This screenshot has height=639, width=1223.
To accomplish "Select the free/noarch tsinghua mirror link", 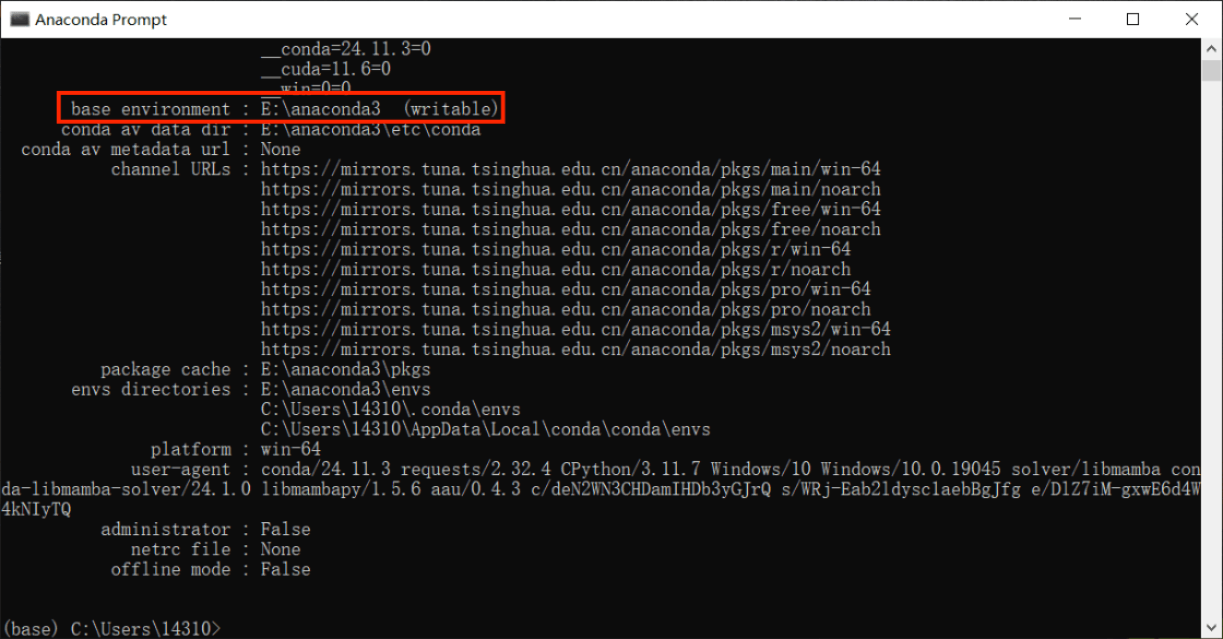I will pos(570,229).
